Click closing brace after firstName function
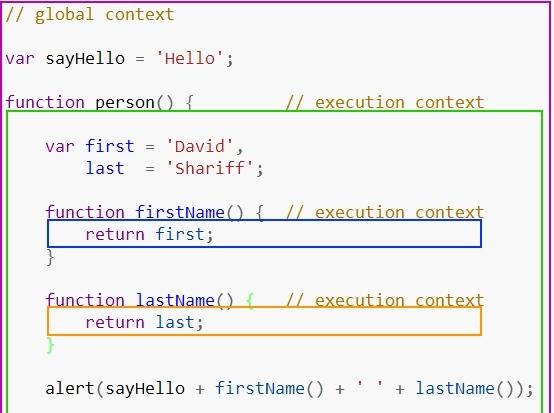Image resolution: width=554 pixels, height=413 pixels. pyautogui.click(x=50, y=257)
